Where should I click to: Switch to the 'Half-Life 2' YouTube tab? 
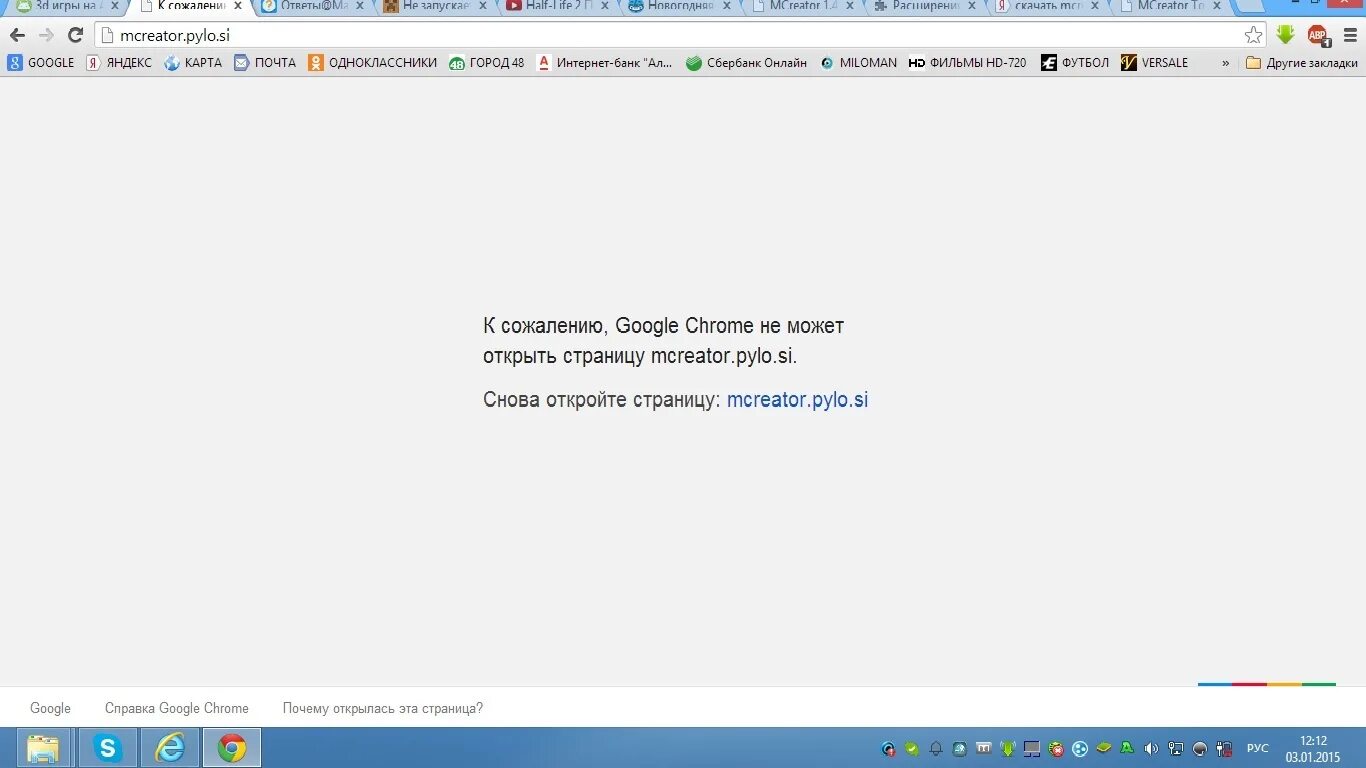click(x=558, y=6)
